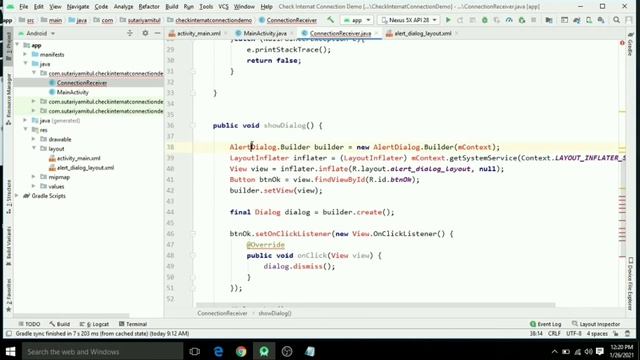
Task: Open the app run configuration dropdown
Action: coord(357,20)
